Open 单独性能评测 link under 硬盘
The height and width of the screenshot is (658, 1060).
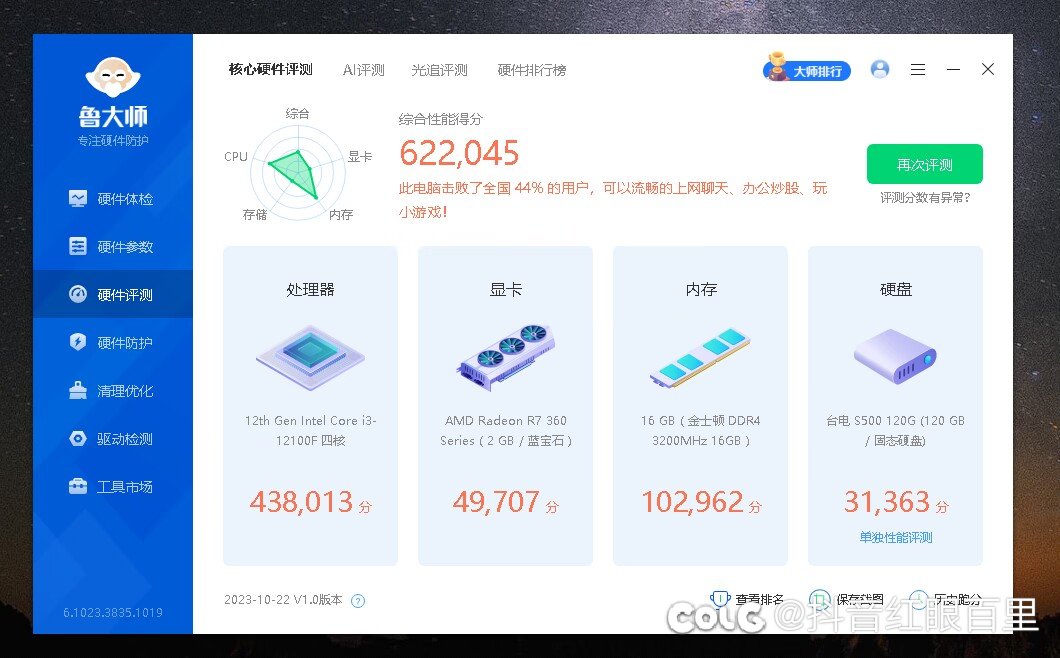click(895, 537)
